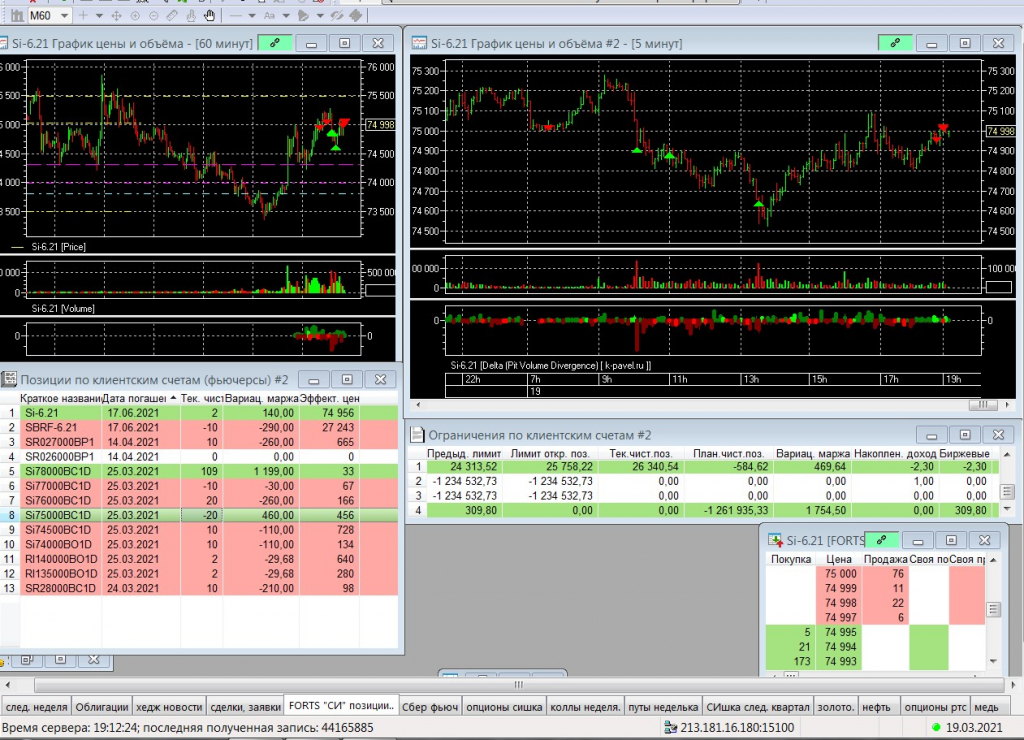1024x740 pixels.
Task: Click the thumb of the 5-minute chart horizontal scrollbar
Action: tap(982, 405)
